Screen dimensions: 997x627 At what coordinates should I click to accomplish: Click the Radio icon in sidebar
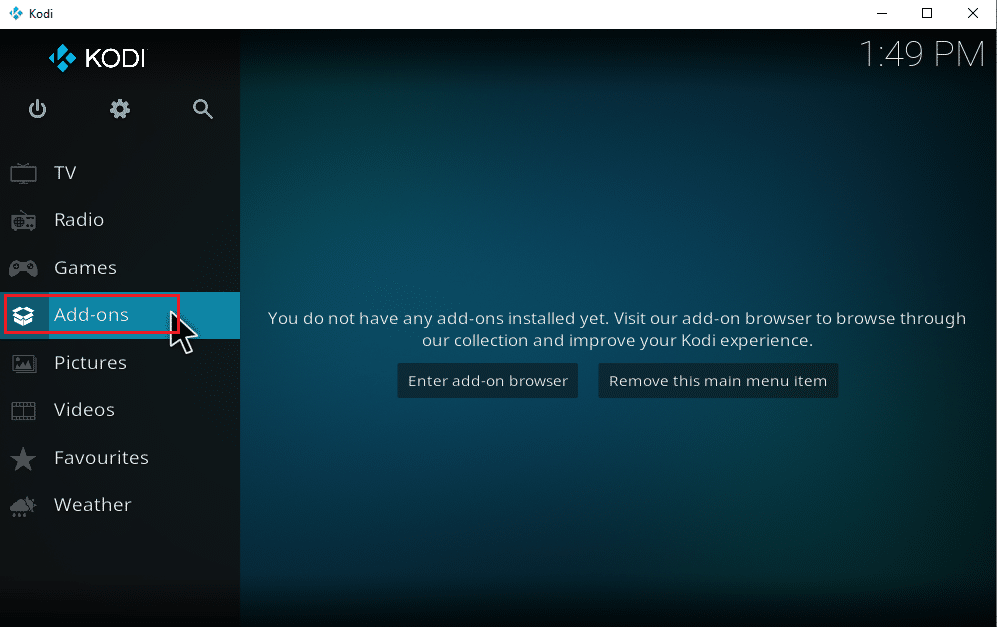point(24,221)
